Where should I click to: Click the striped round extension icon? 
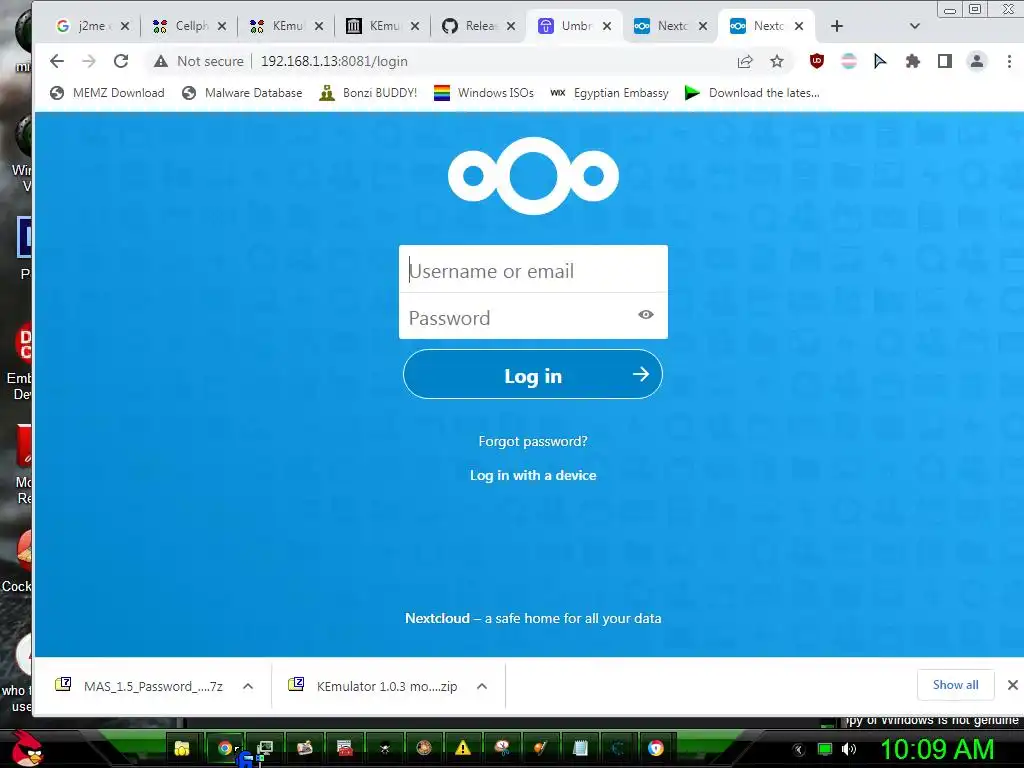848,61
